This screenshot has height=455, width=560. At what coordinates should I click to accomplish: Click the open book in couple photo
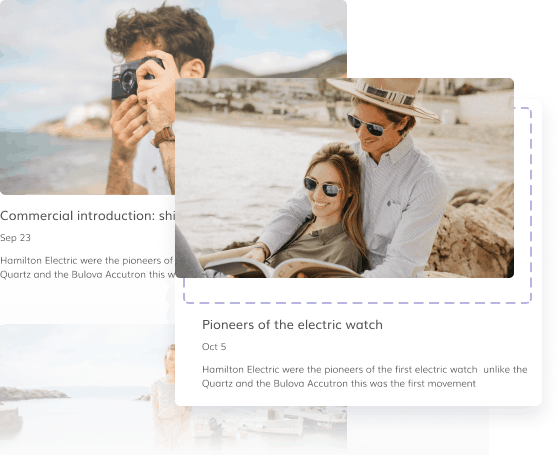point(282,268)
